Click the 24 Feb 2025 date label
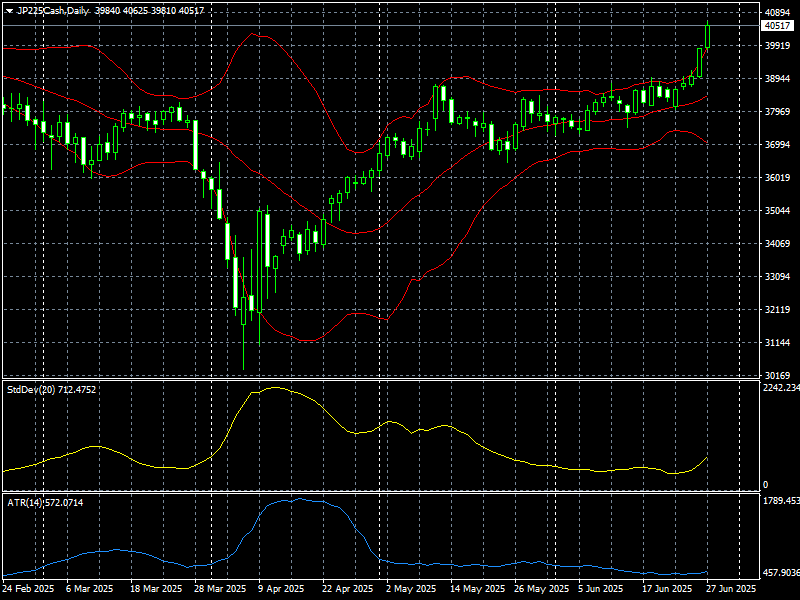 click(30, 587)
